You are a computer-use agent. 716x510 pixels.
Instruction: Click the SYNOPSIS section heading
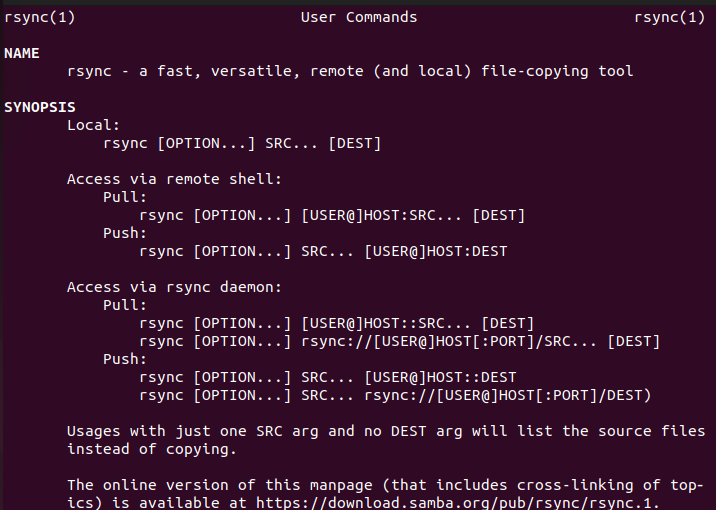40,107
